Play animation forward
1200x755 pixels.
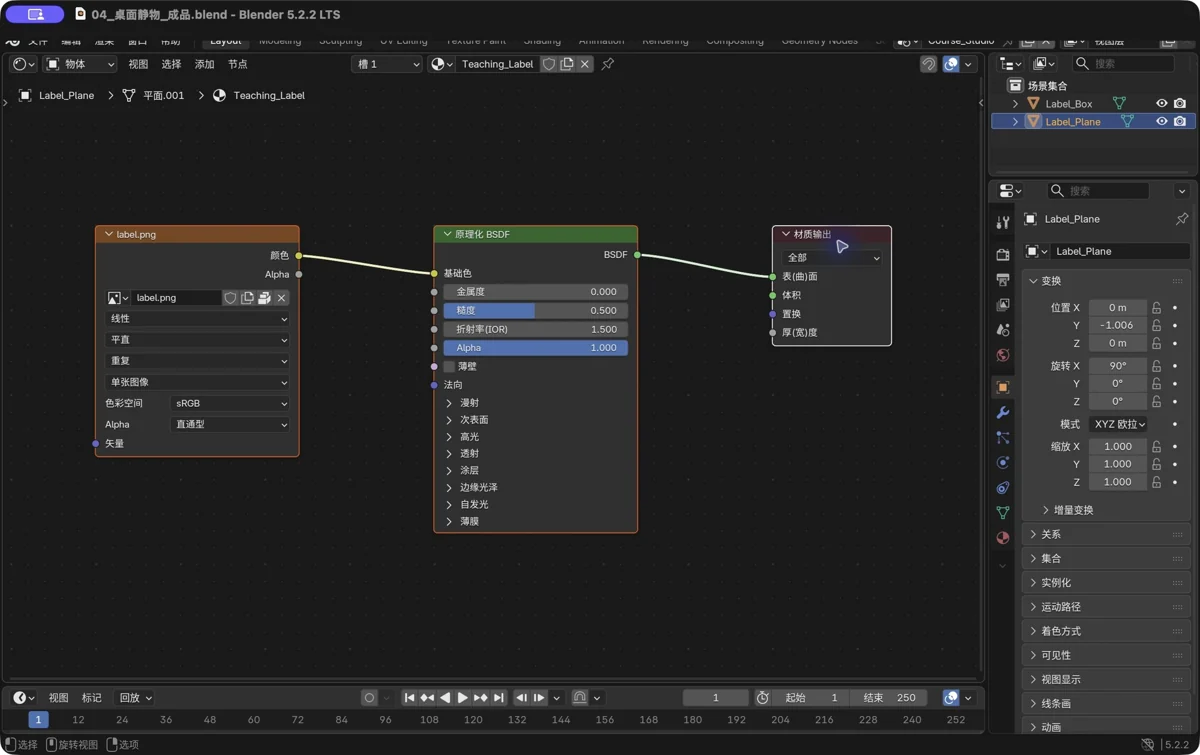(x=462, y=698)
